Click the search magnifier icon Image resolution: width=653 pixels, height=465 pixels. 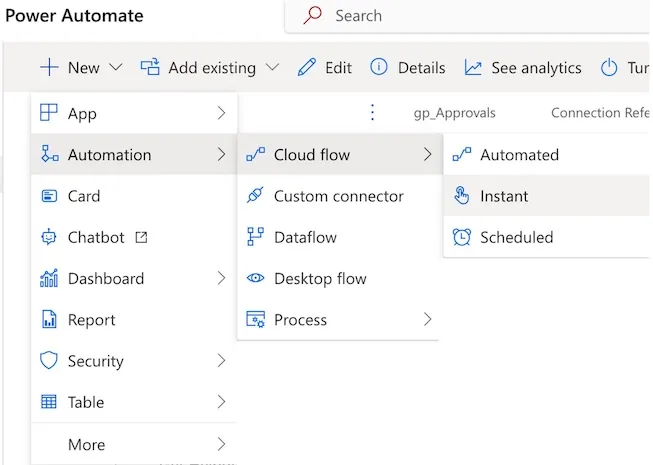[x=312, y=15]
